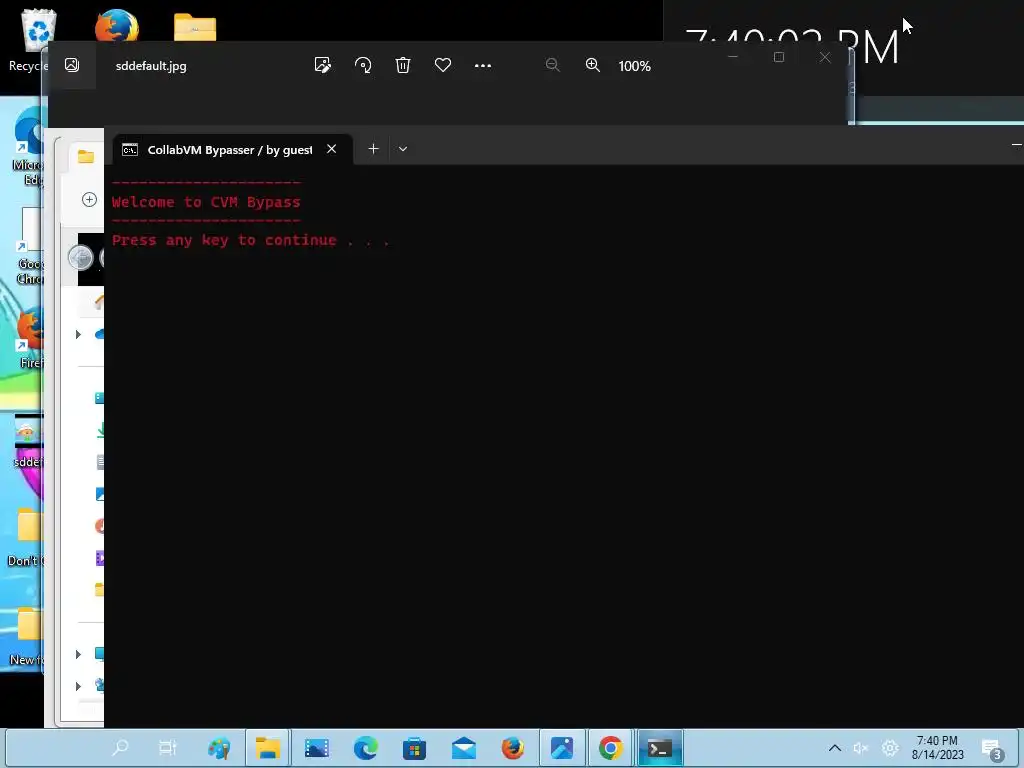Mark sddefault.jpg as favorite with the heart
The width and height of the screenshot is (1024, 768).
pyautogui.click(x=443, y=65)
